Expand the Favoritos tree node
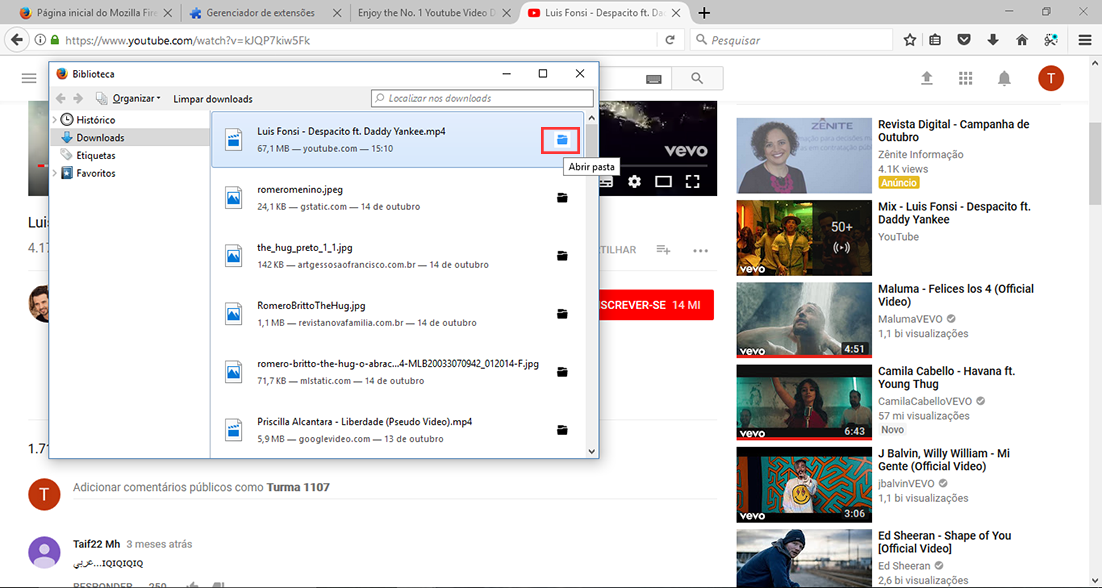Screen dimensions: 1102x588 [55, 173]
